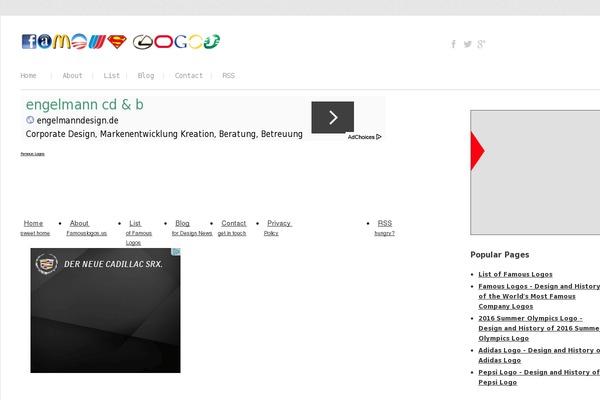
Task: Click the Corporate Design ad description text
Action: click(164, 134)
